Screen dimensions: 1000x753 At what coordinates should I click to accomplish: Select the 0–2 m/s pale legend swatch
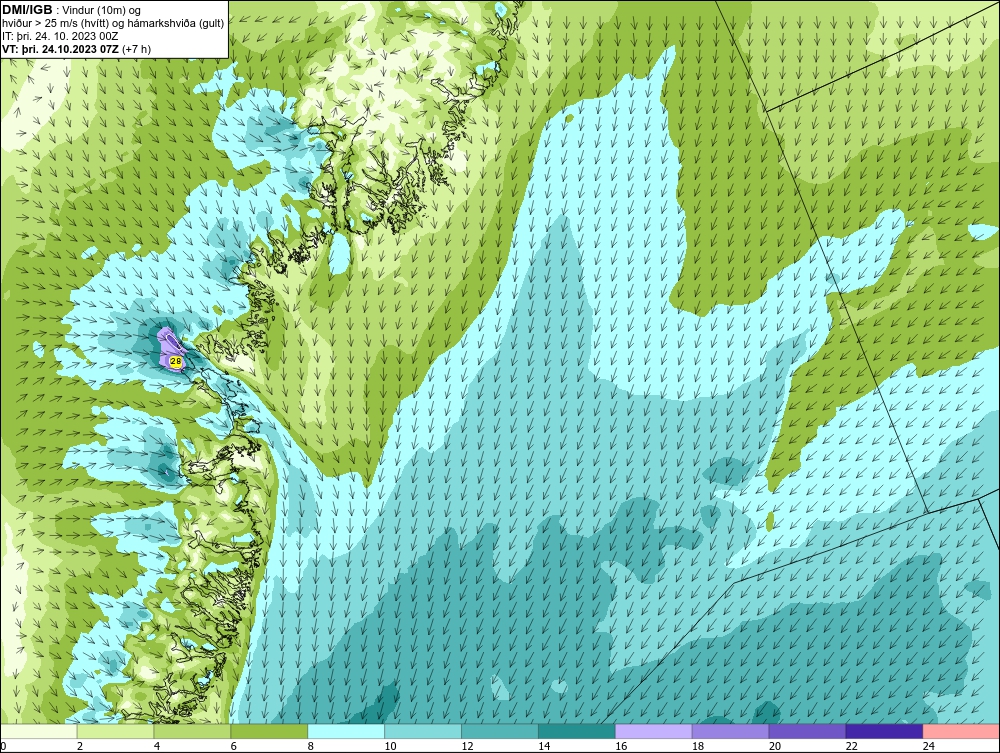coord(39,731)
